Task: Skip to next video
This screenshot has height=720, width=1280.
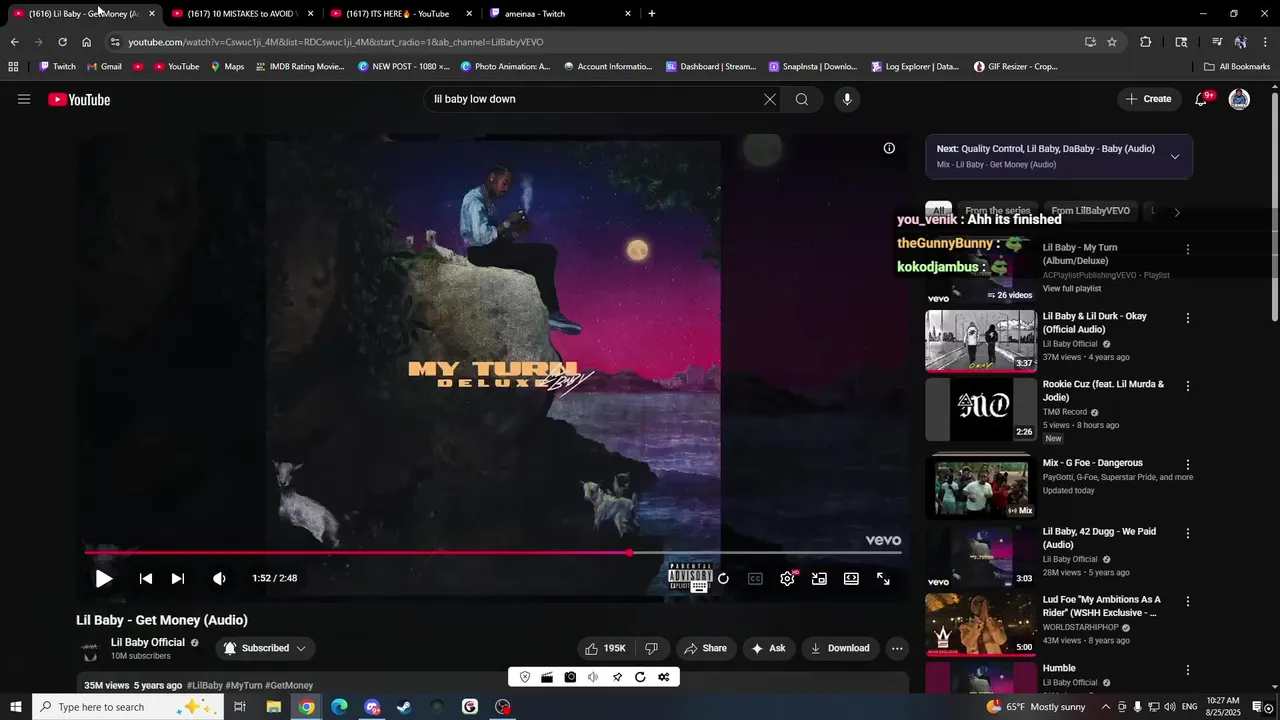Action: (x=178, y=578)
